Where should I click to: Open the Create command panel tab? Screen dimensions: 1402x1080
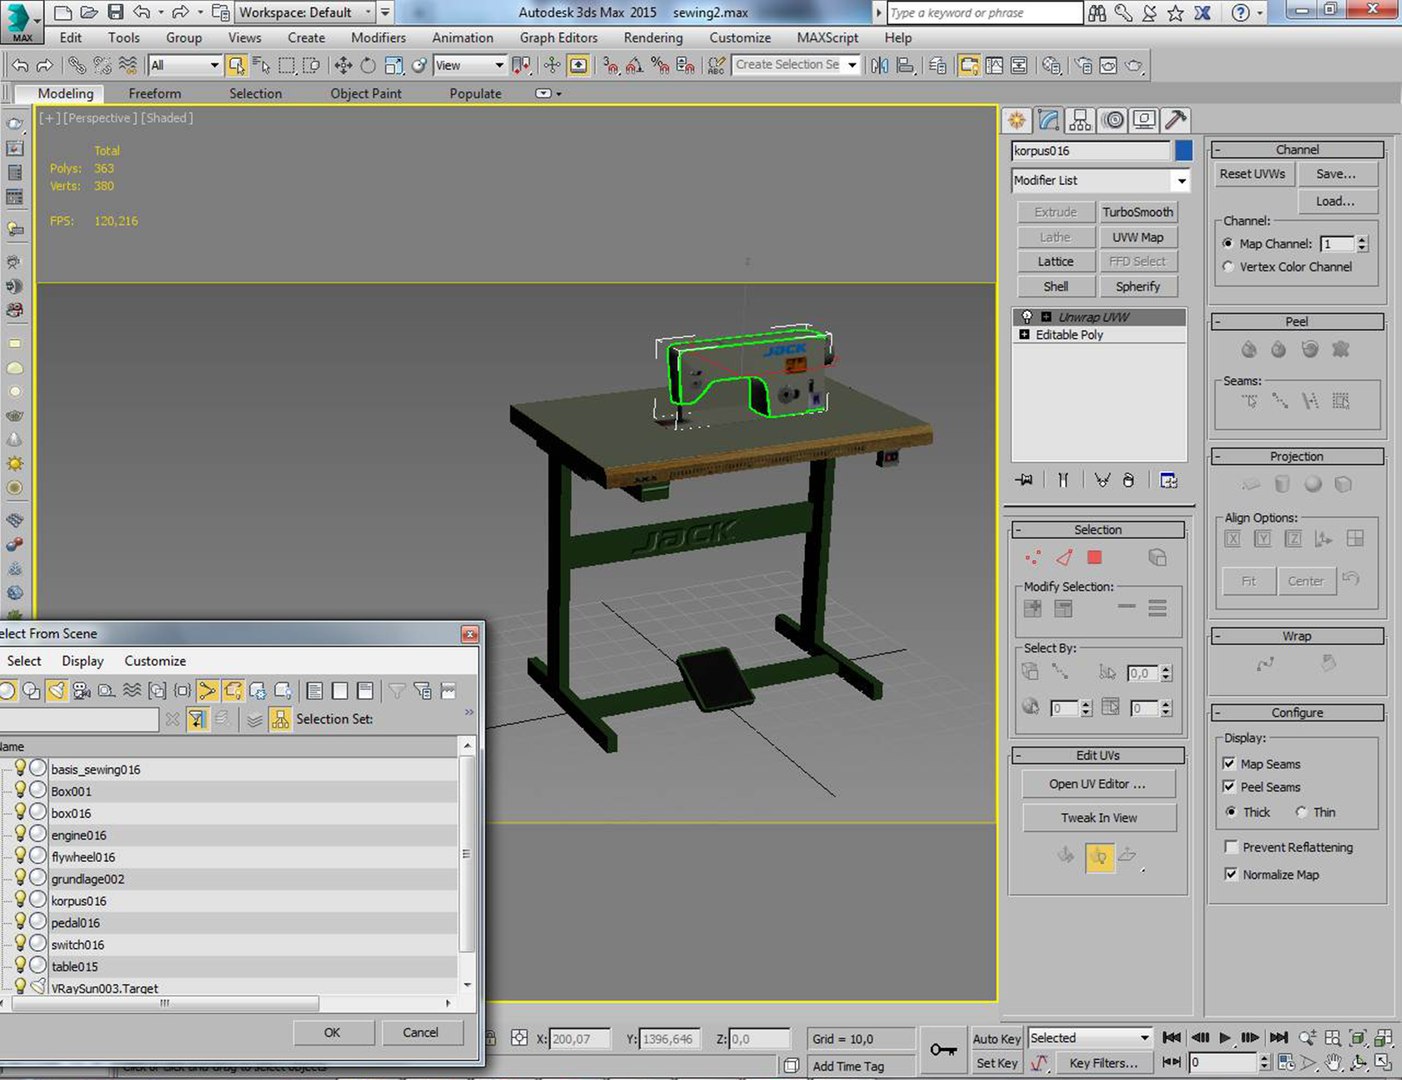coord(1017,120)
